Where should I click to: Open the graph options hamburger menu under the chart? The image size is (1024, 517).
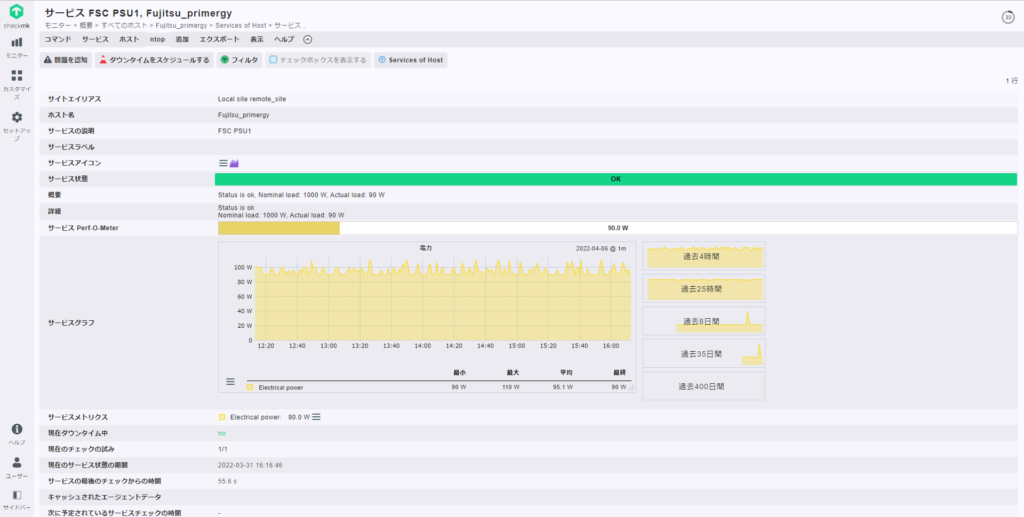(x=230, y=381)
